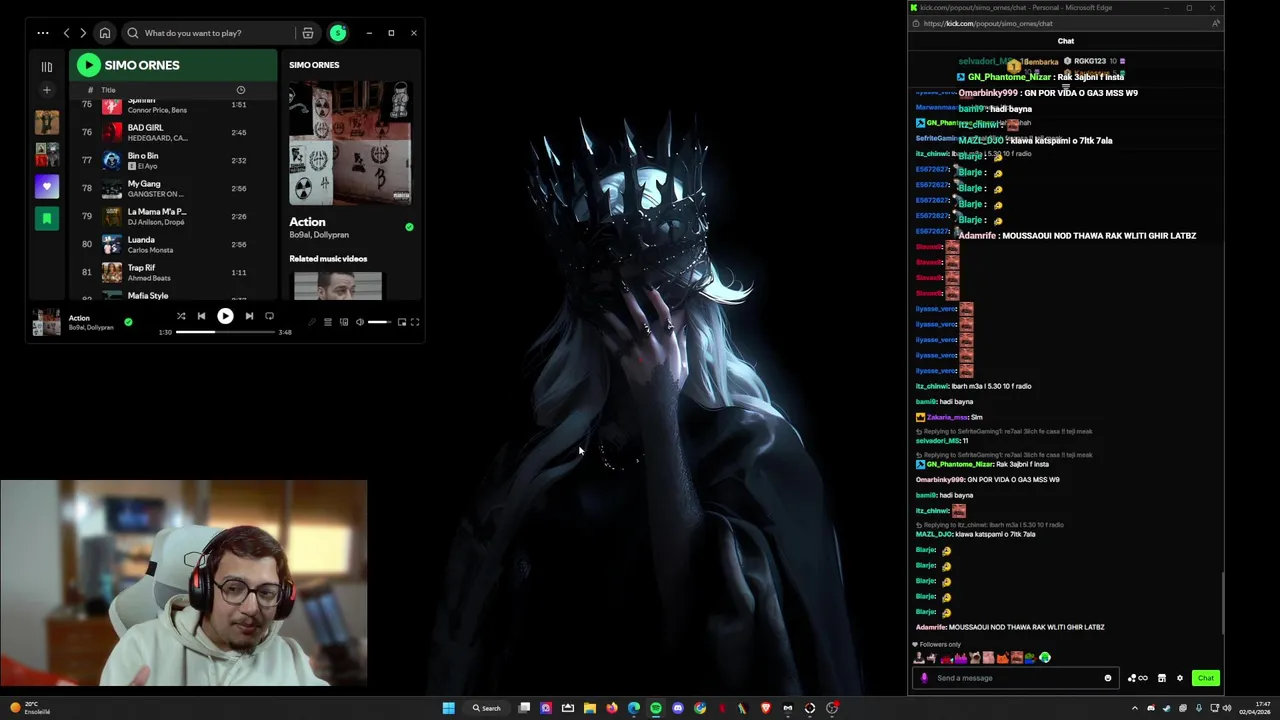Mute Spotify with the speaker icon
Image resolution: width=1280 pixels, height=720 pixels.
(360, 322)
